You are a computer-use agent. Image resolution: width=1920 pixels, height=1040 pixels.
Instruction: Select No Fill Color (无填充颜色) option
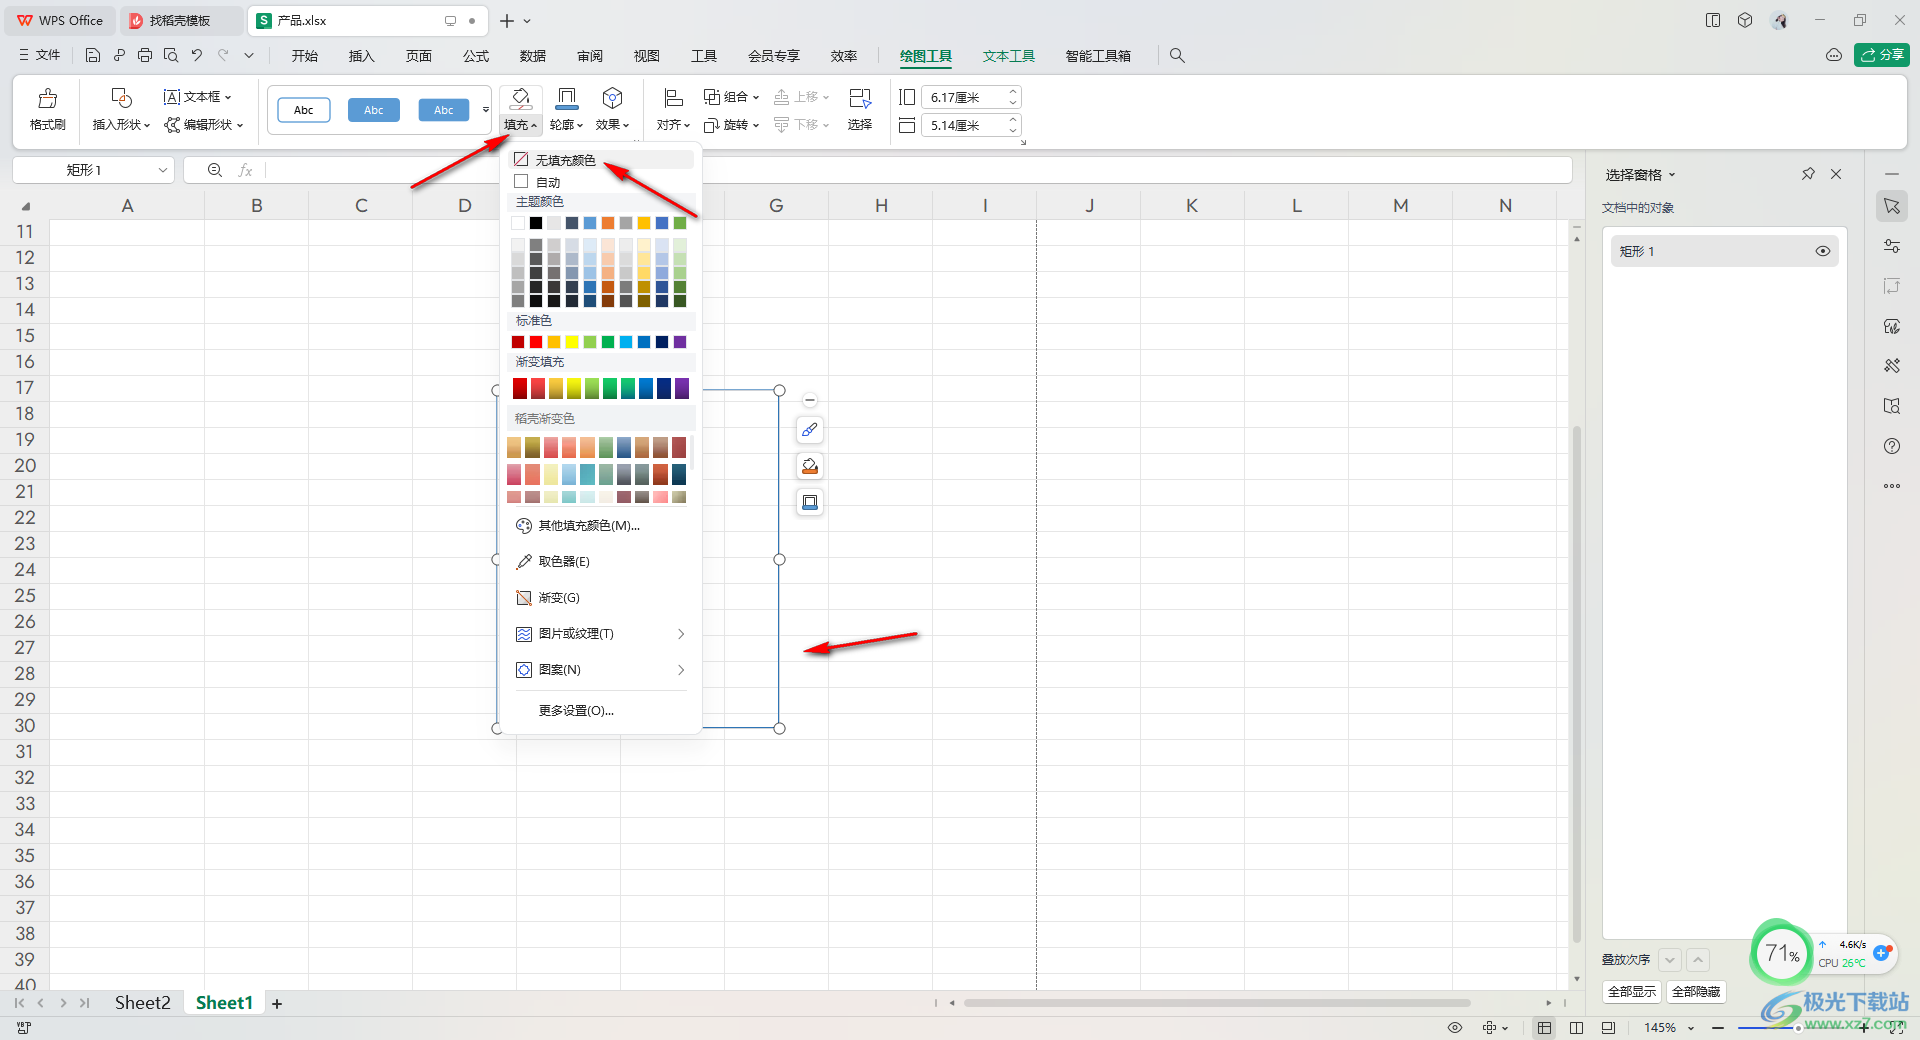[x=602, y=160]
